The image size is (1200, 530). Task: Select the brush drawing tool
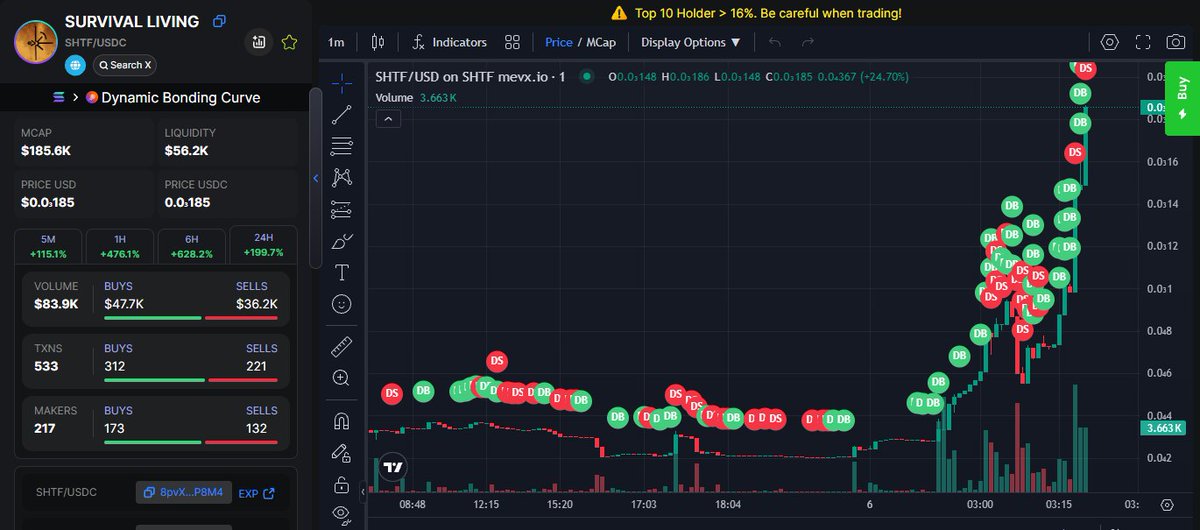pyautogui.click(x=342, y=241)
